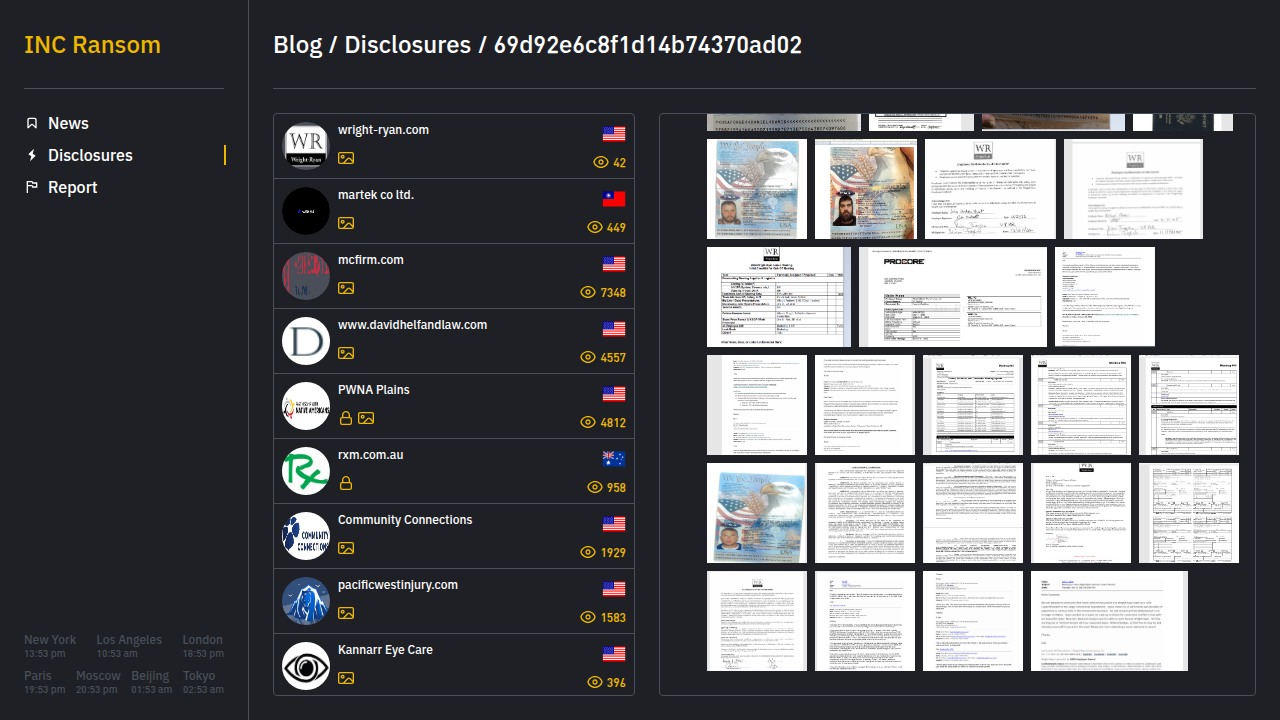The width and height of the screenshot is (1280, 720).
Task: Click the lock icon under PWNA Plains
Action: [x=346, y=418]
